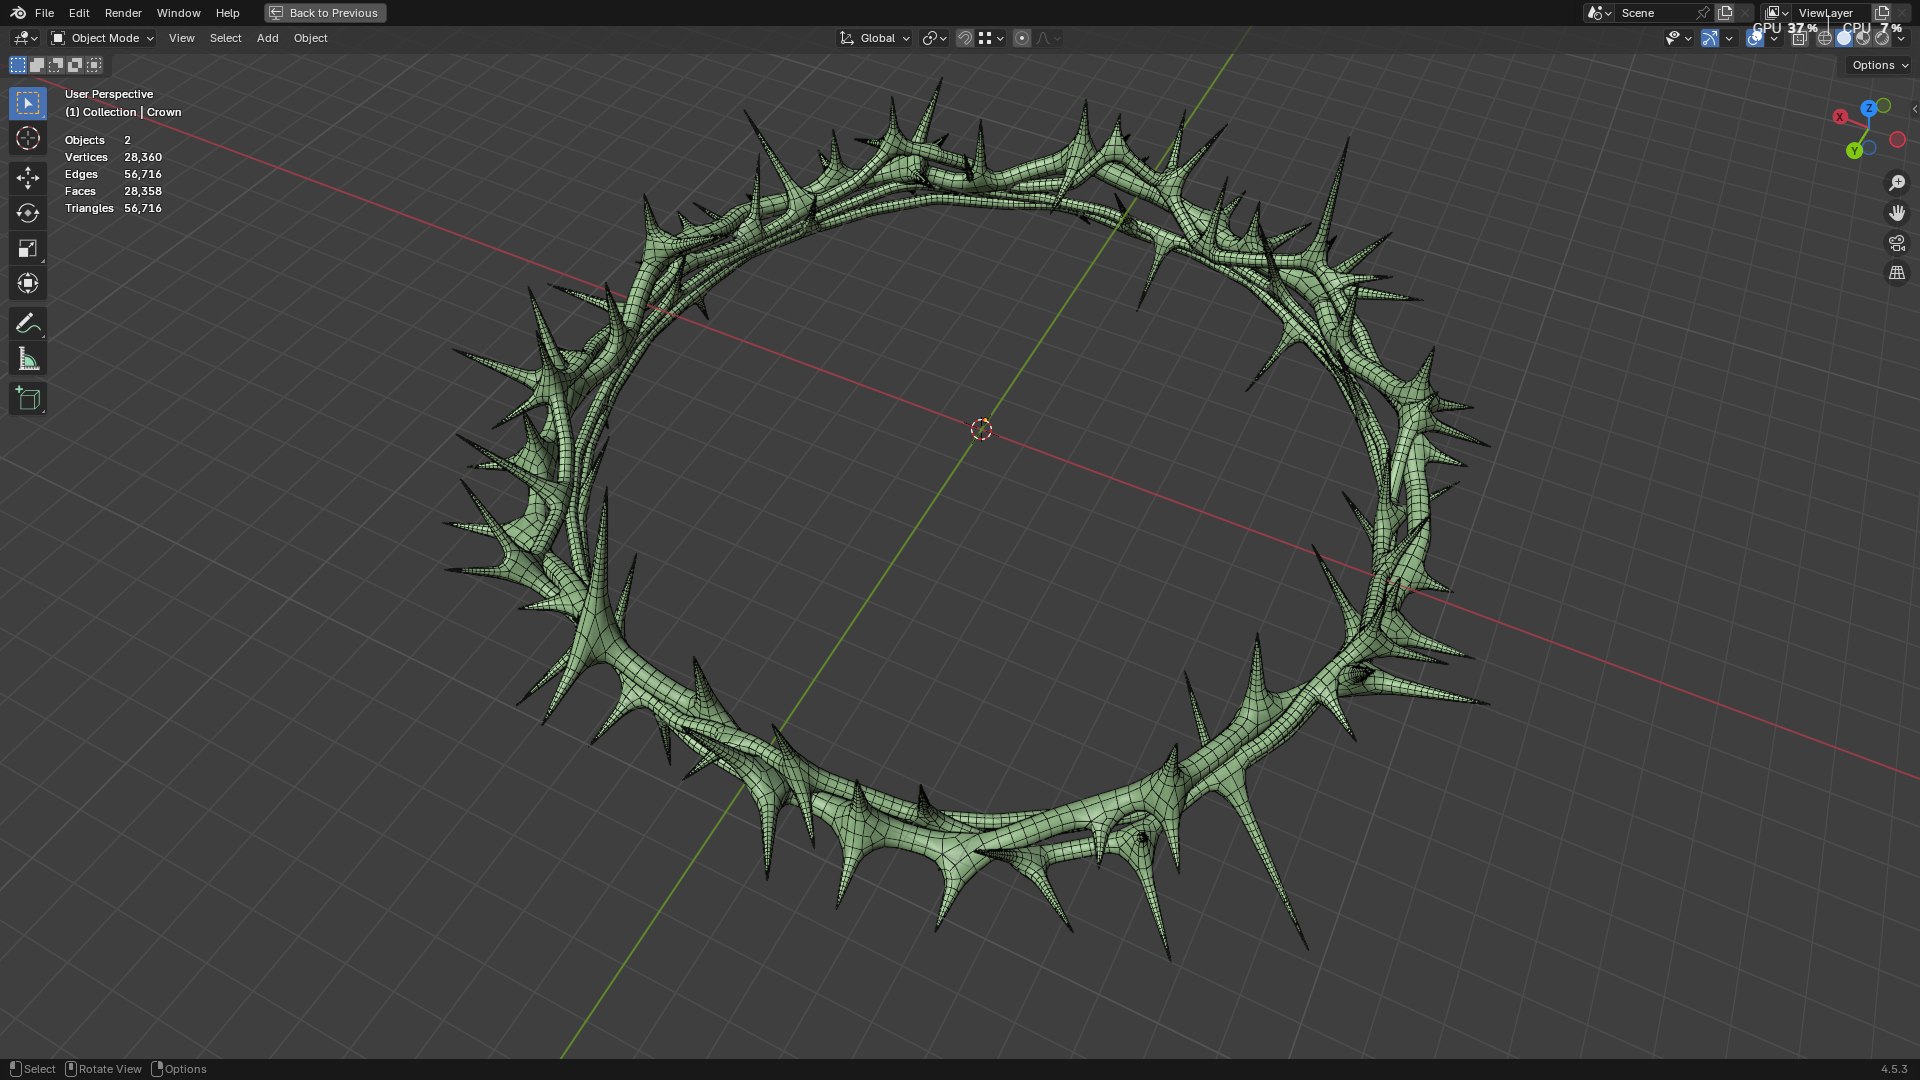This screenshot has height=1080, width=1920.
Task: Set selection mode to Invert
Action: (x=75, y=65)
